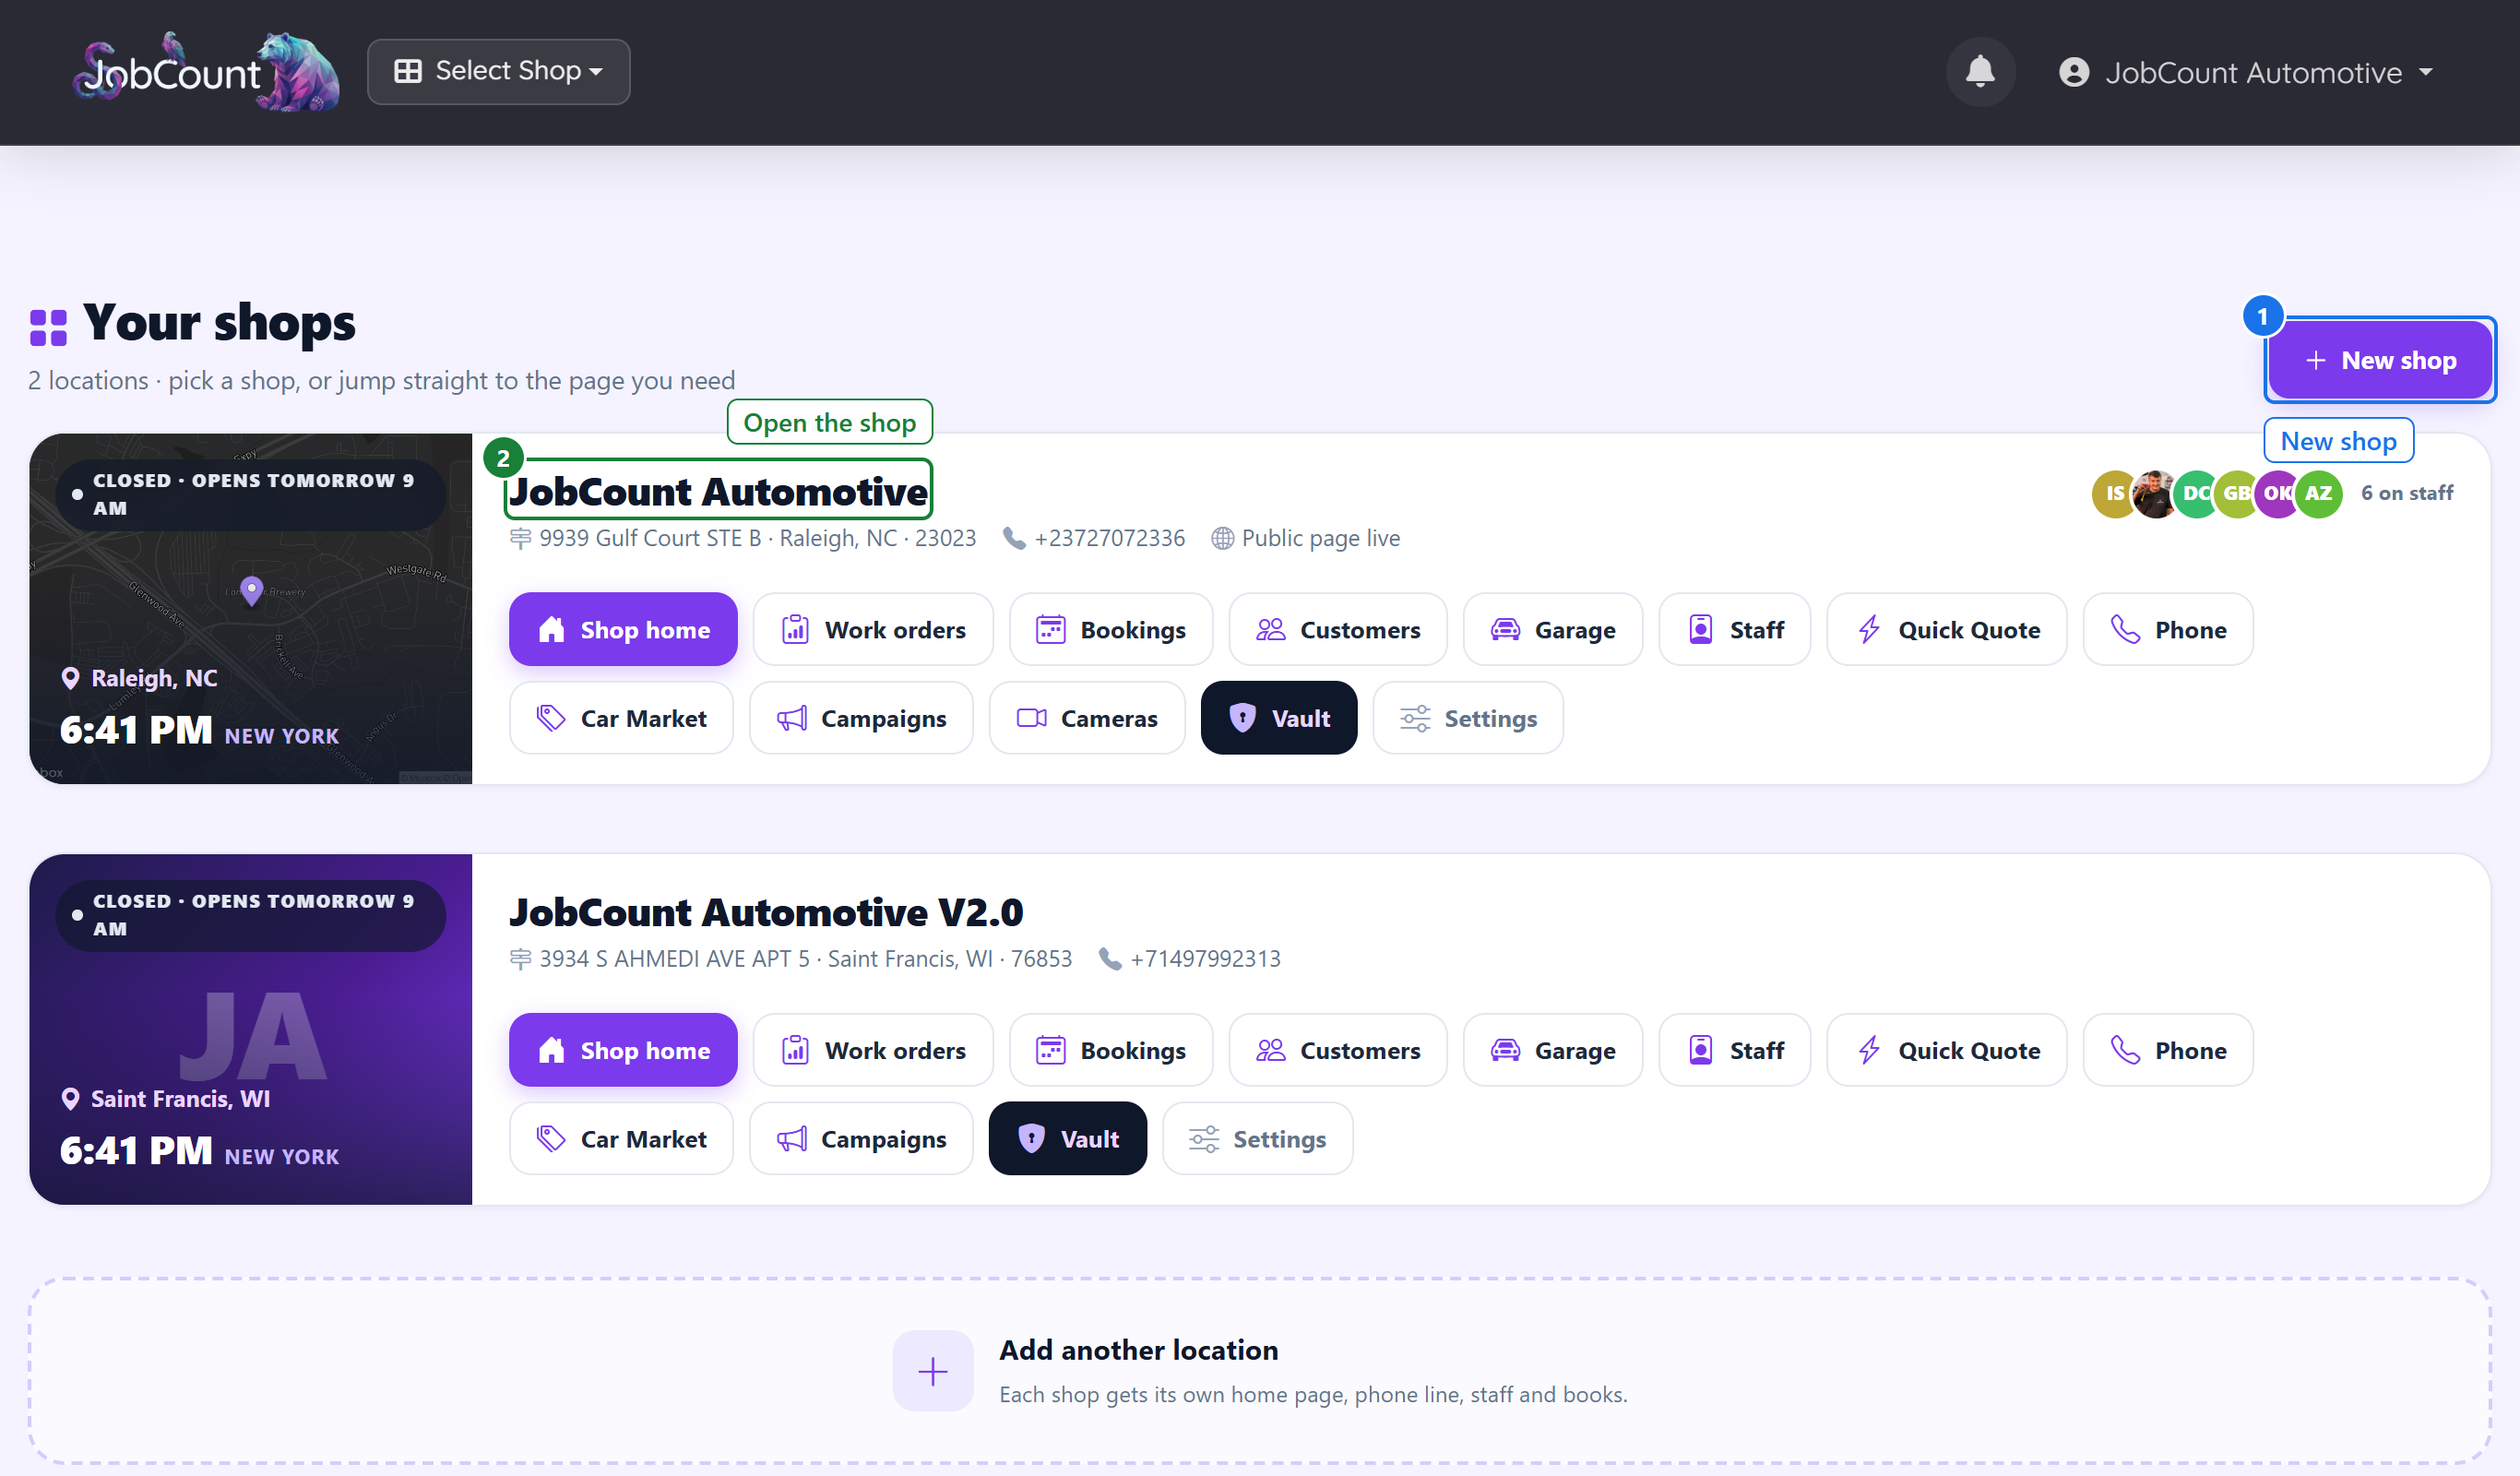Open Vault for the Raleigh shop
The width and height of the screenshot is (2520, 1476).
[x=1279, y=718]
